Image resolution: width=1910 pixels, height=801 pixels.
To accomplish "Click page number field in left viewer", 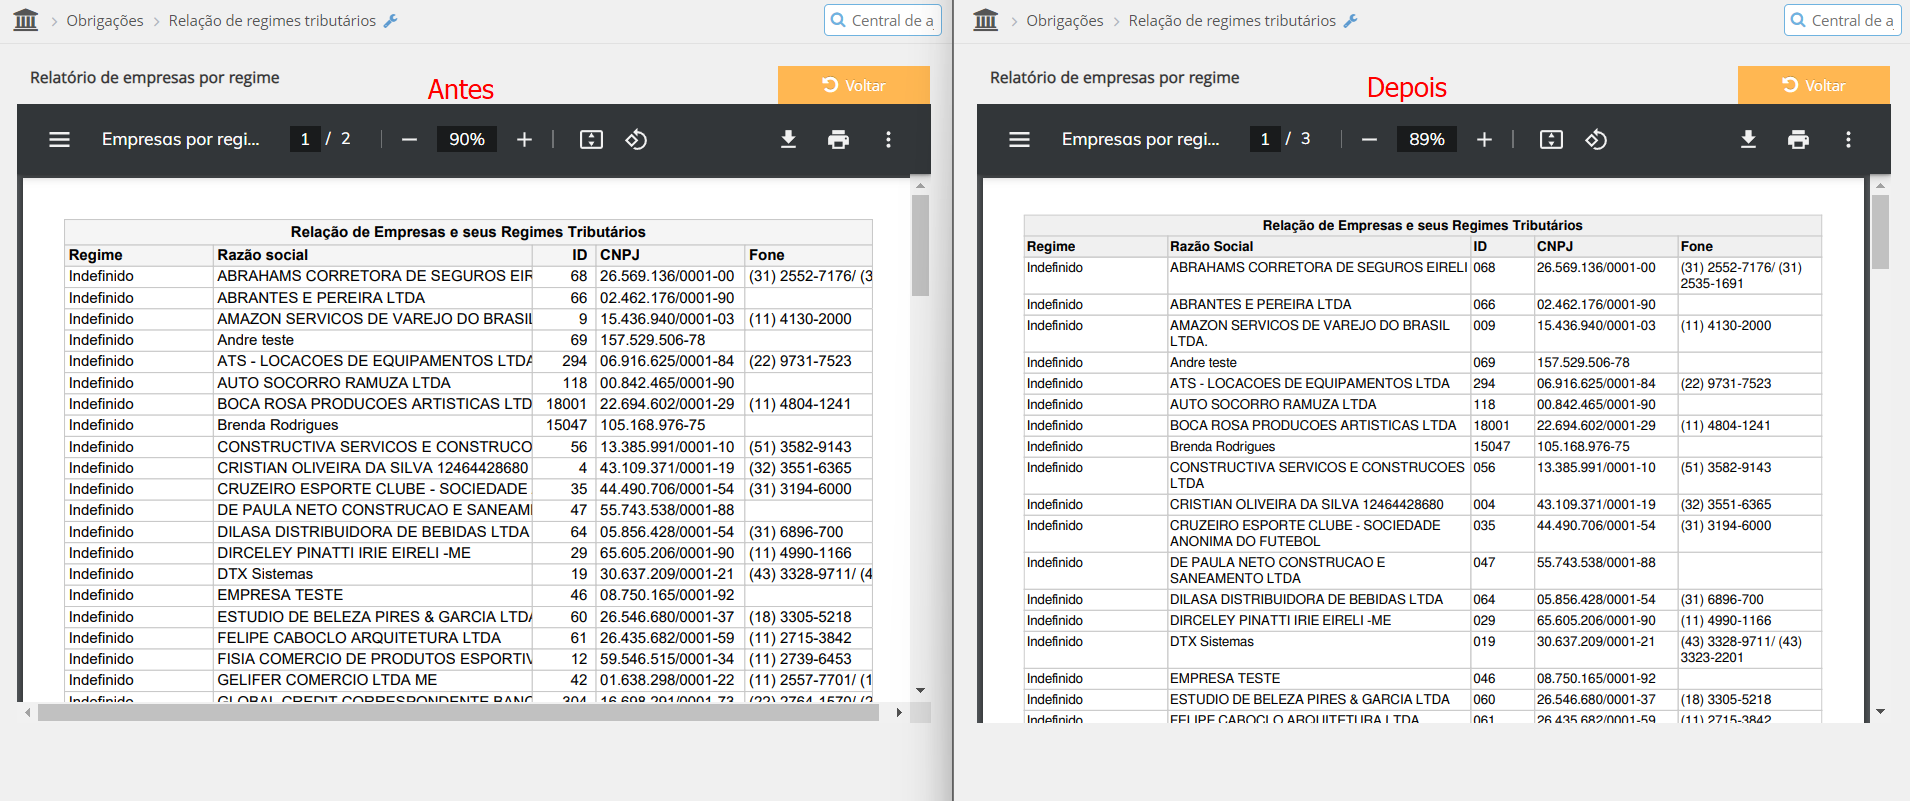I will 305,139.
